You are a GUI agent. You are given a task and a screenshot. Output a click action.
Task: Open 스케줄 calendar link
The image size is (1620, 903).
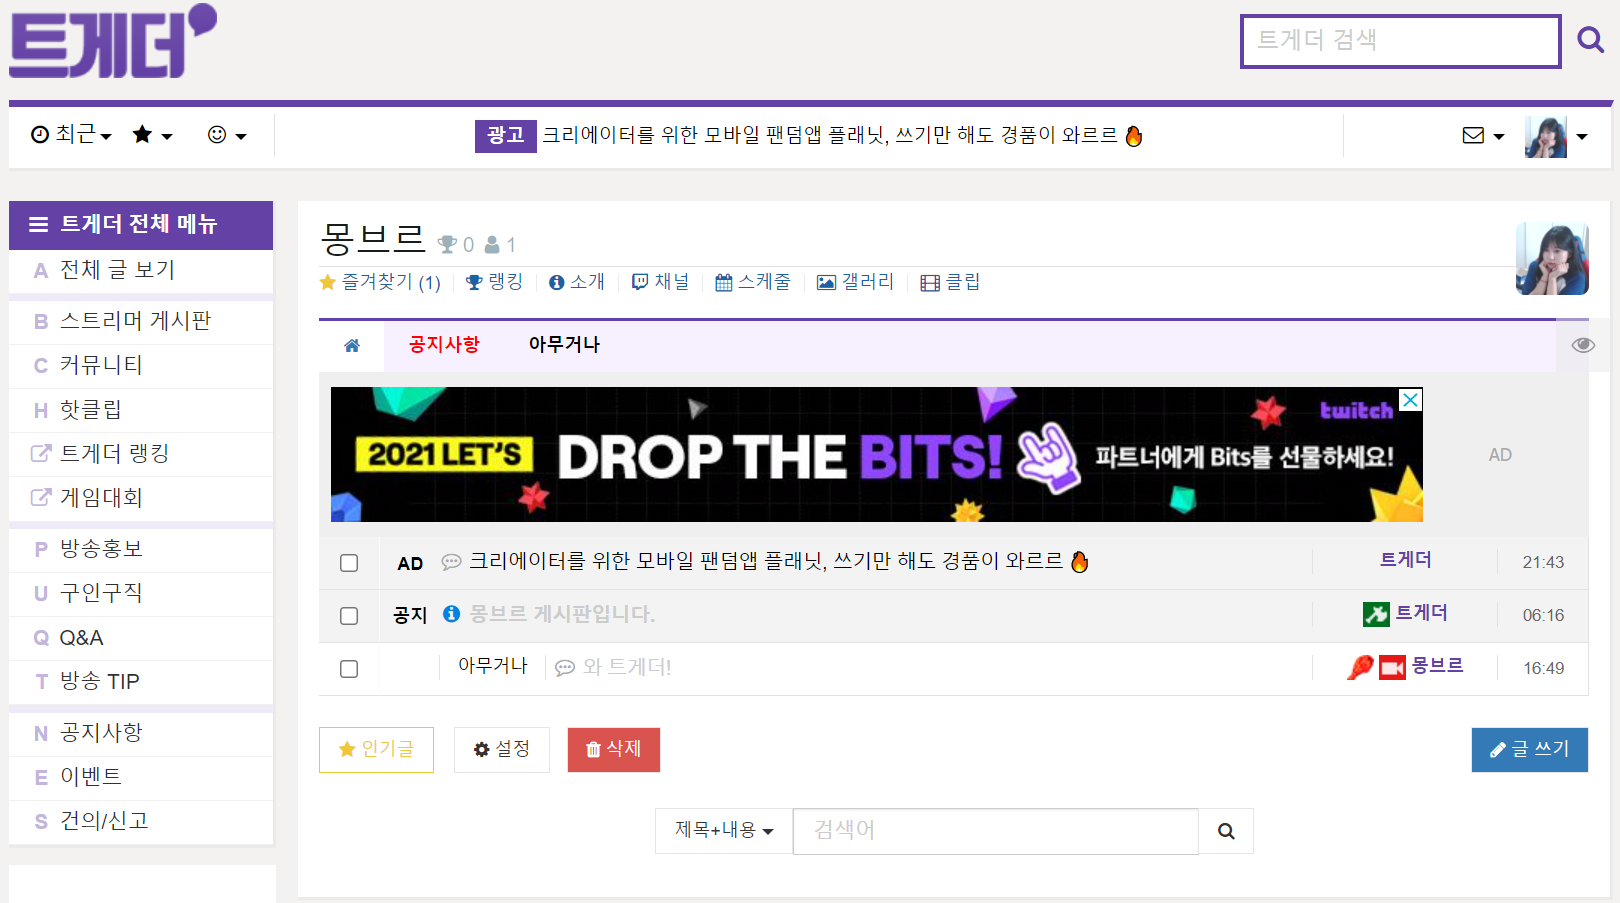[x=753, y=282]
